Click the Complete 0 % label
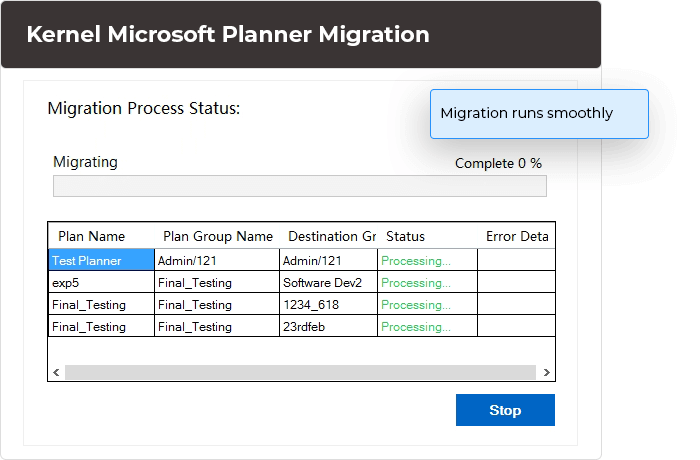700x460 pixels. point(498,163)
